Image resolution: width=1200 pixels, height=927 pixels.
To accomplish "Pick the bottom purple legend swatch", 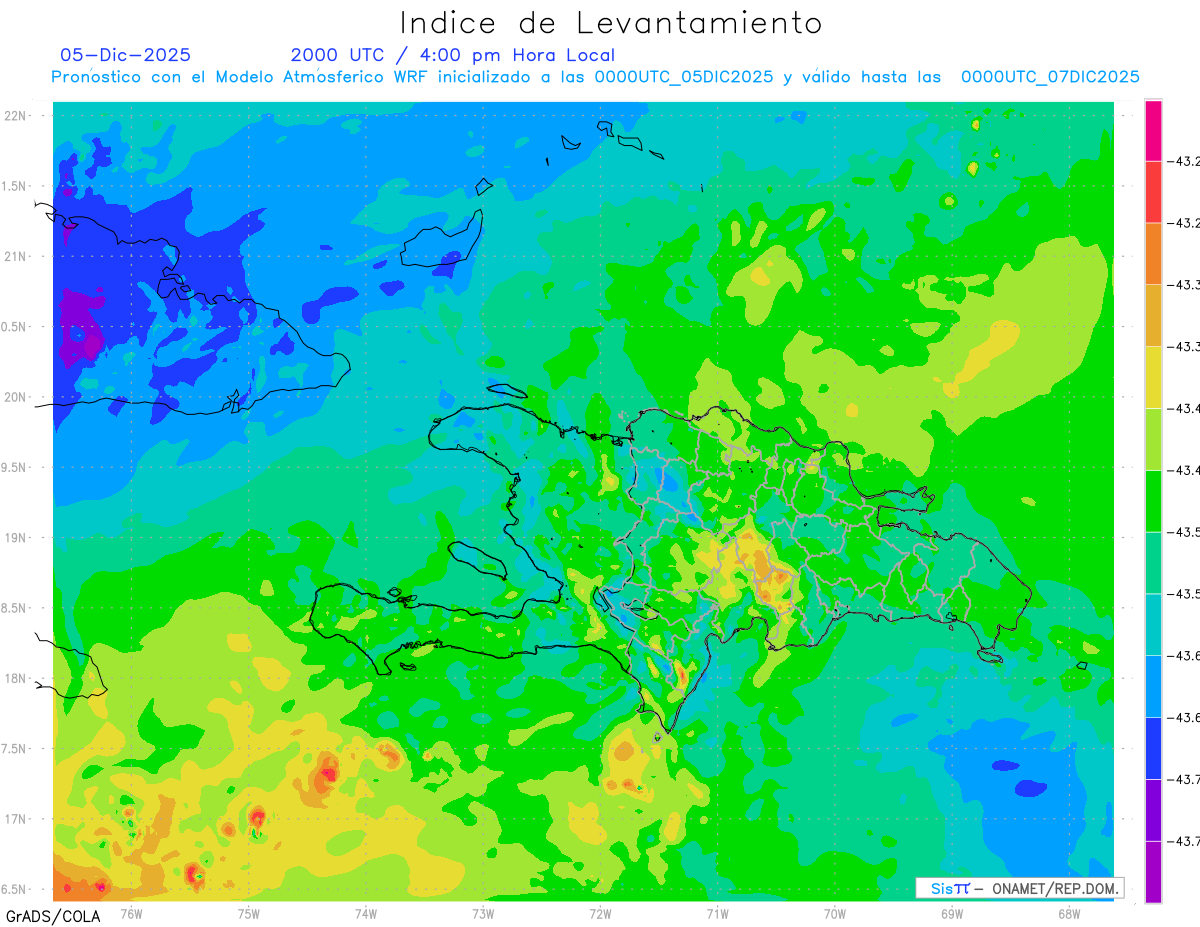I will 1153,871.
